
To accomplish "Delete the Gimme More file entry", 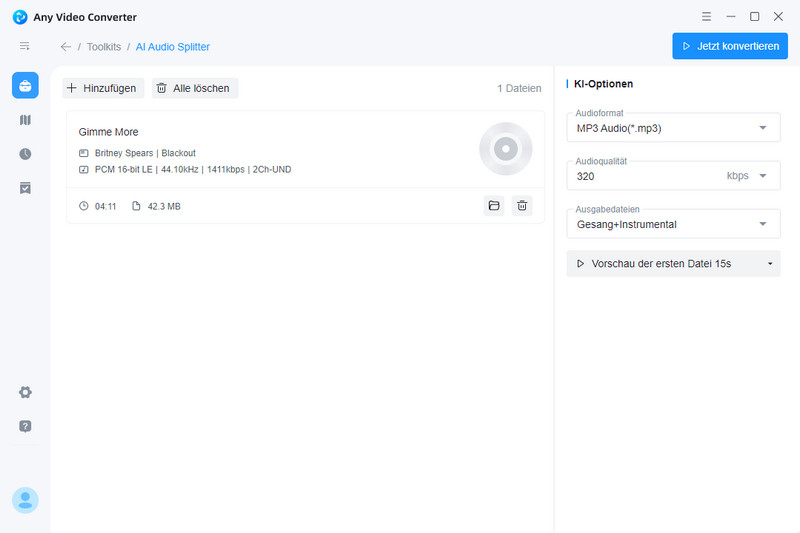I will 522,206.
